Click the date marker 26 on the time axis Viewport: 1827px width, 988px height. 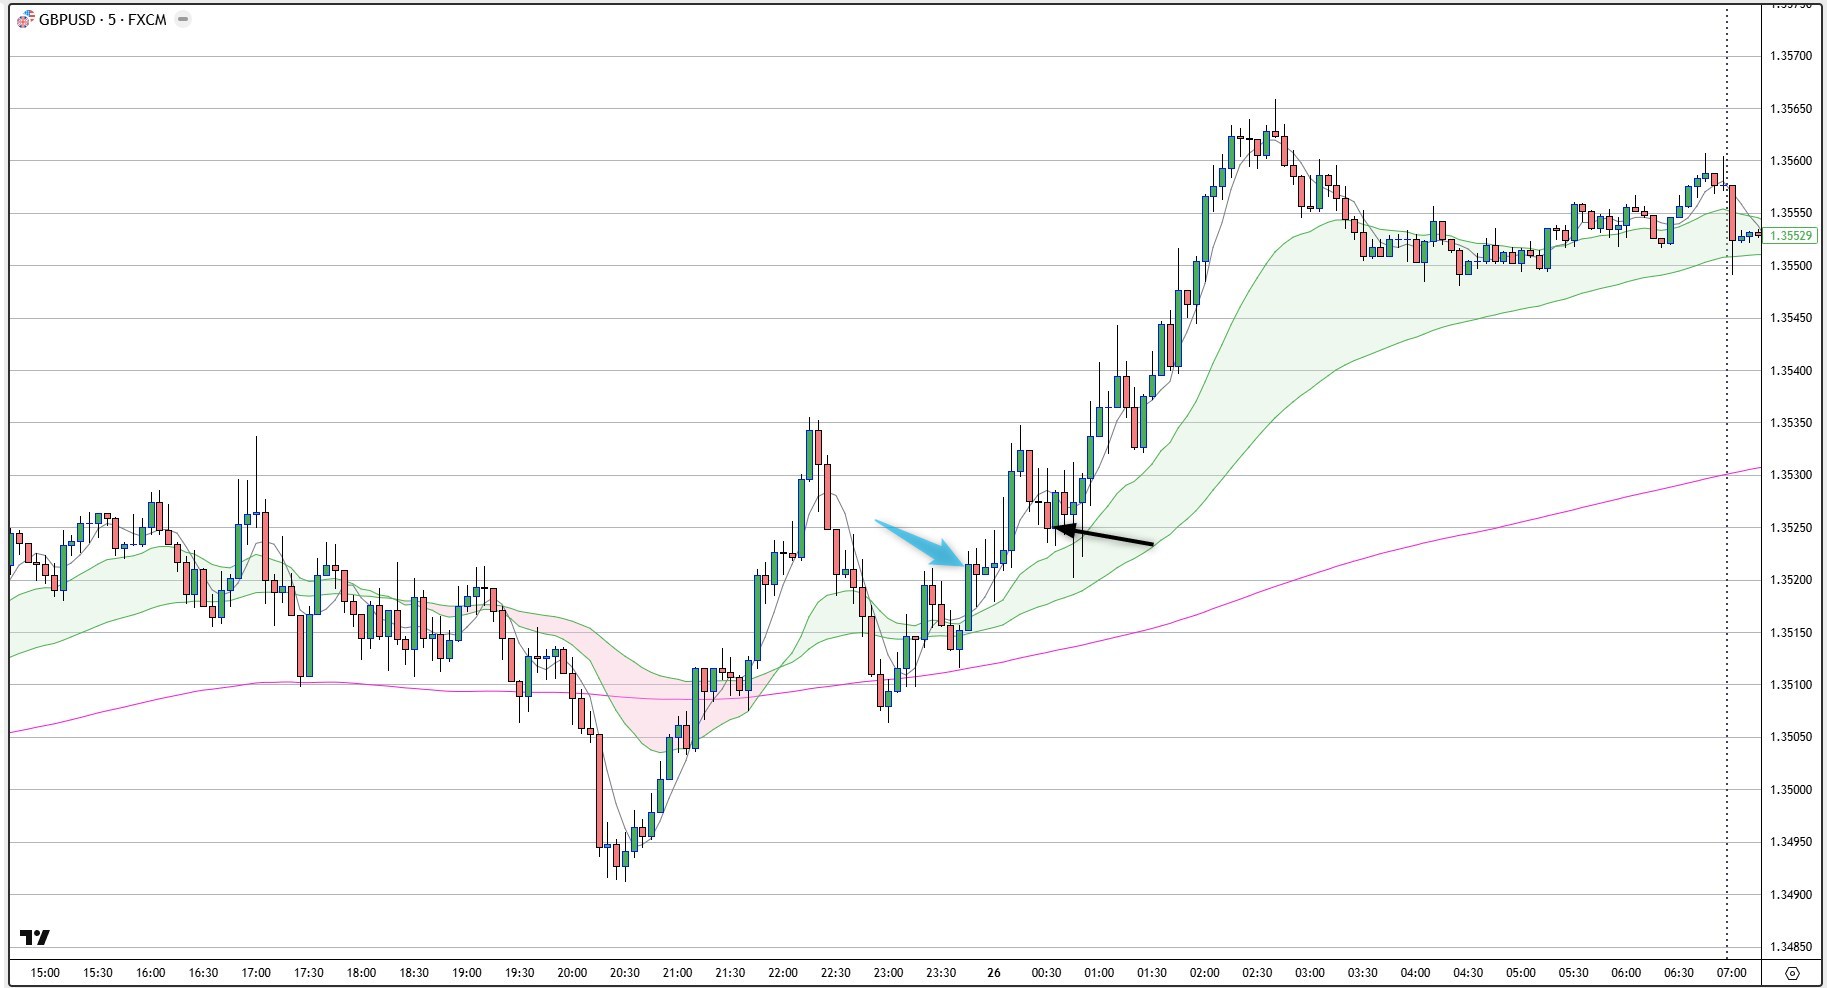(x=995, y=970)
